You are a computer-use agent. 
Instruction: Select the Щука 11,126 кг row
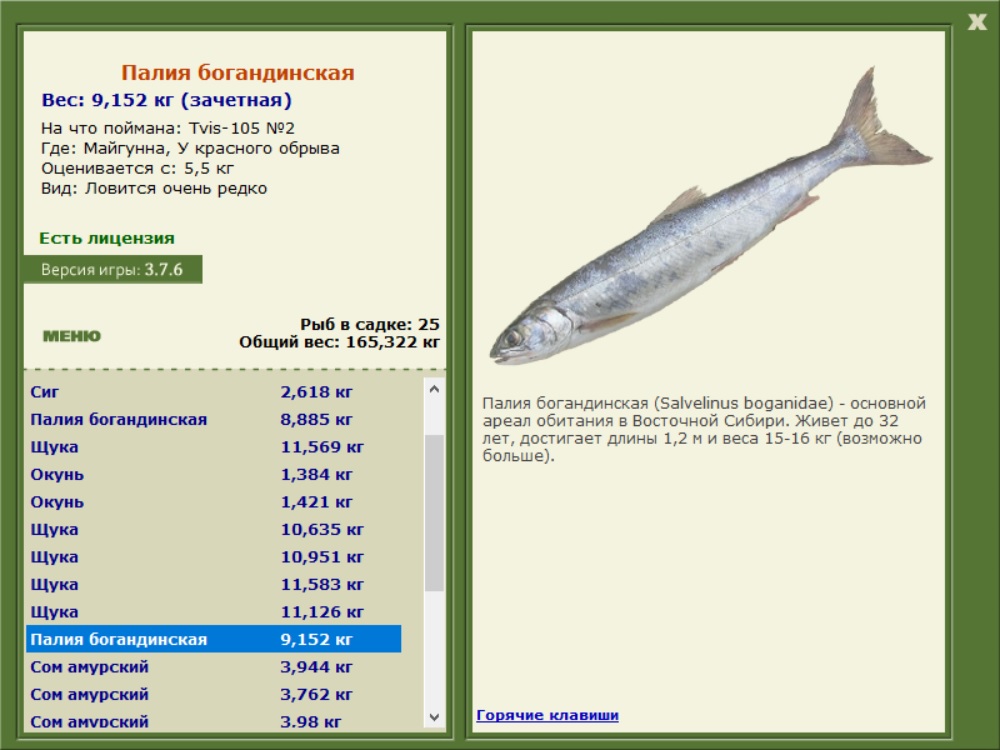tap(214, 611)
